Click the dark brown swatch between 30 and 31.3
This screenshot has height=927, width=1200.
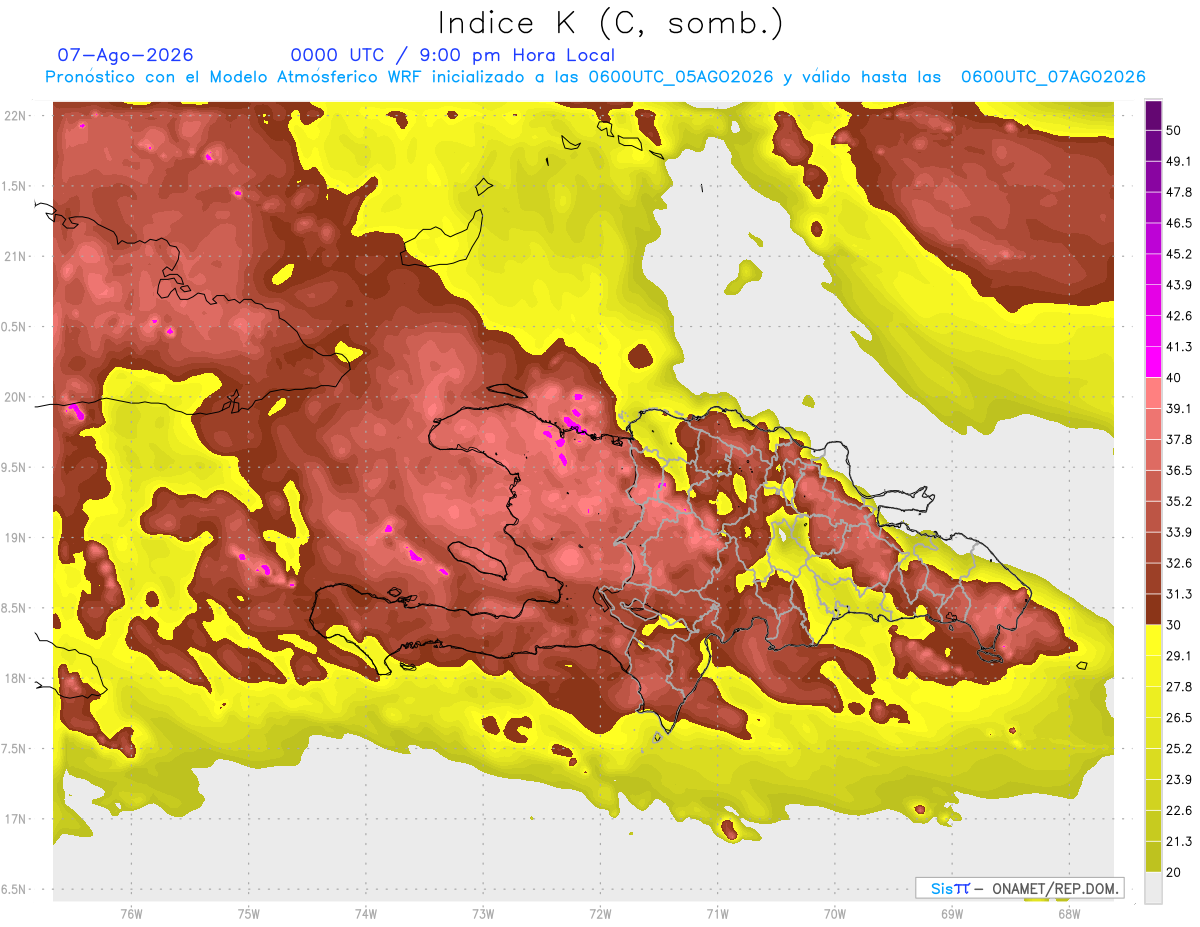pos(1153,609)
